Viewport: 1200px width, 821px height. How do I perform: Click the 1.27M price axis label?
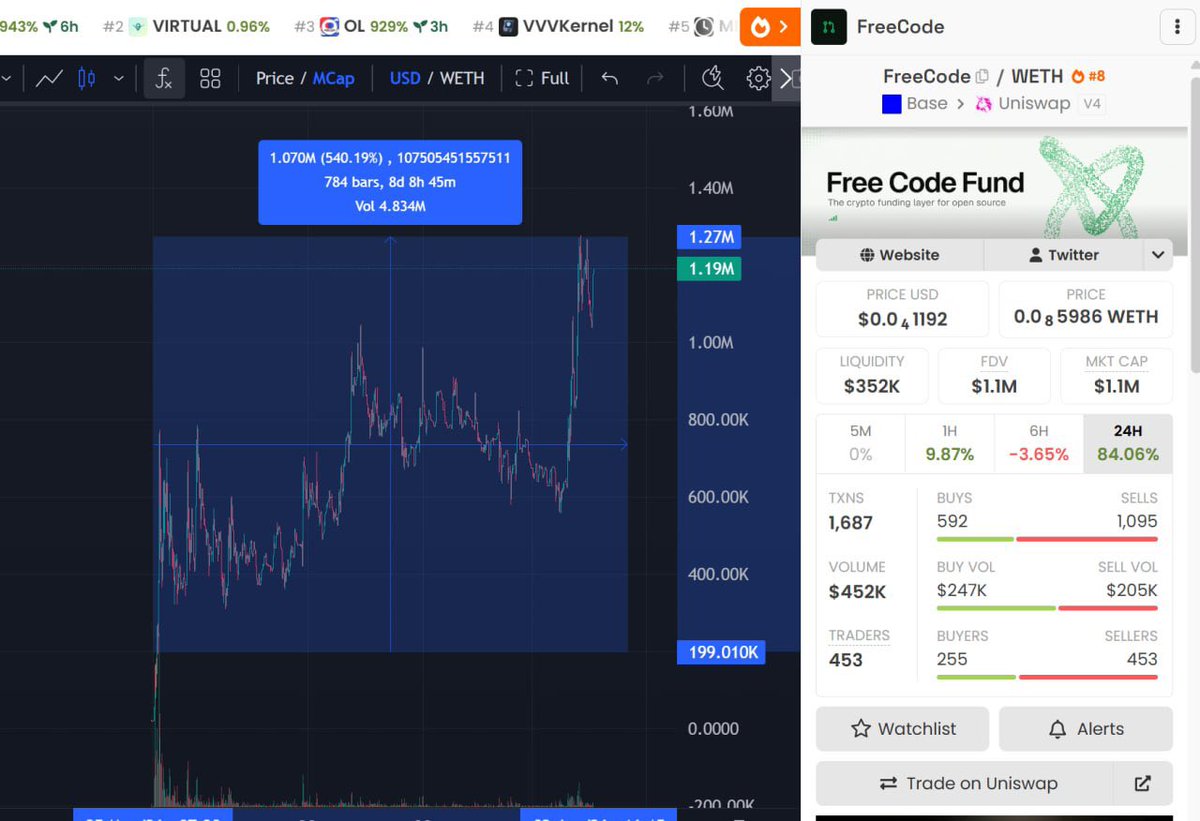click(x=709, y=237)
